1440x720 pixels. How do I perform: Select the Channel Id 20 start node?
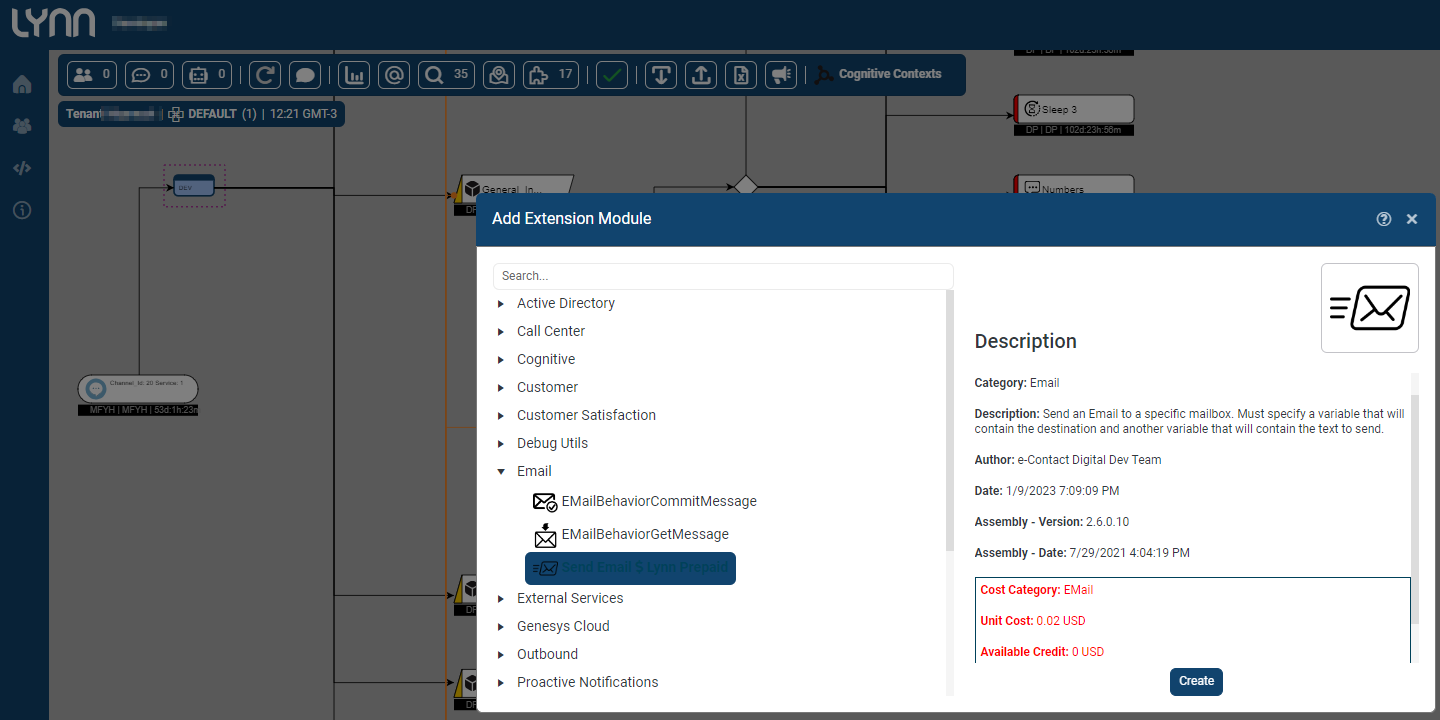(x=138, y=389)
